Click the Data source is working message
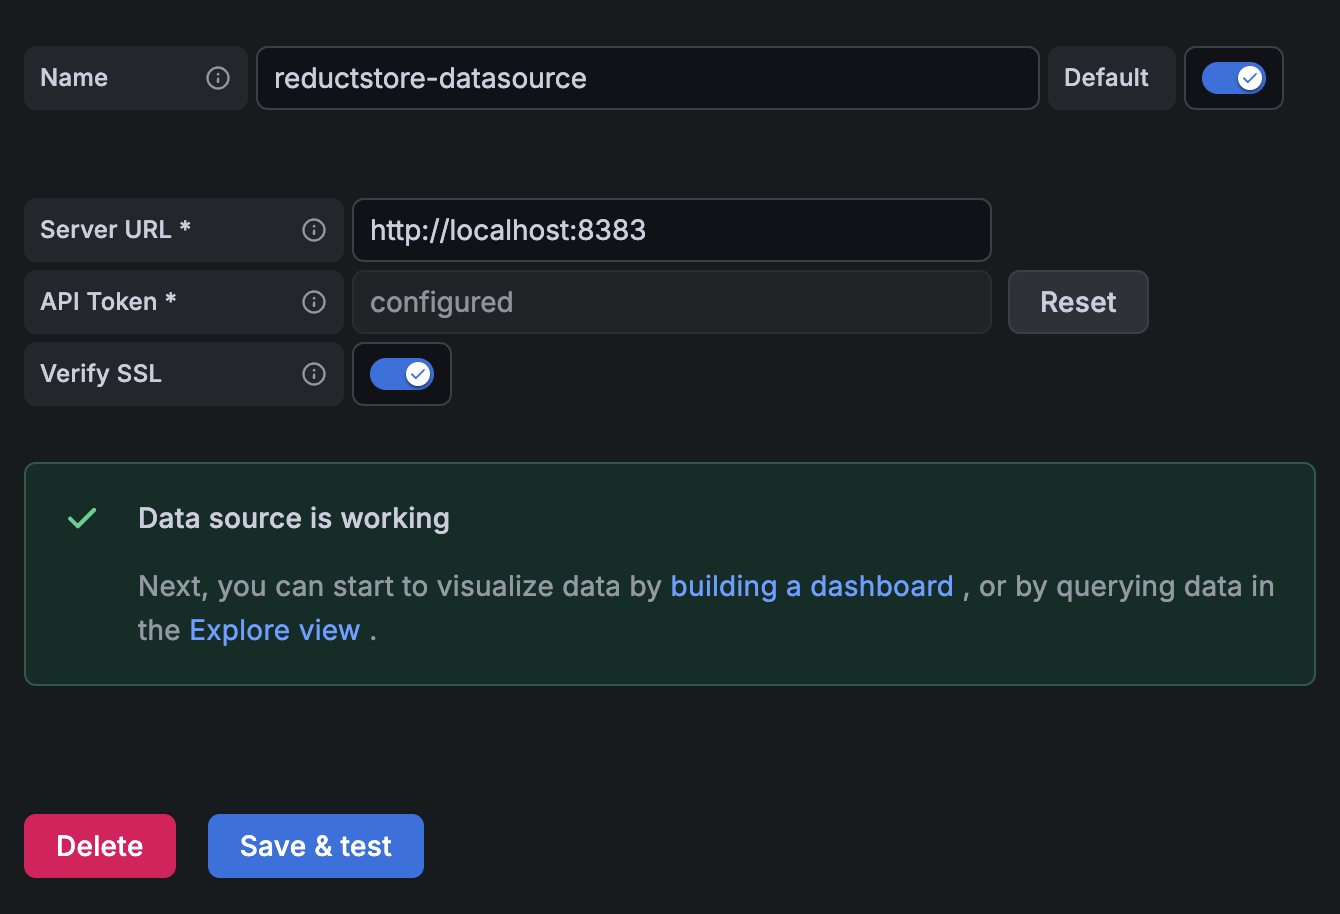Viewport: 1340px width, 914px height. pyautogui.click(x=294, y=518)
